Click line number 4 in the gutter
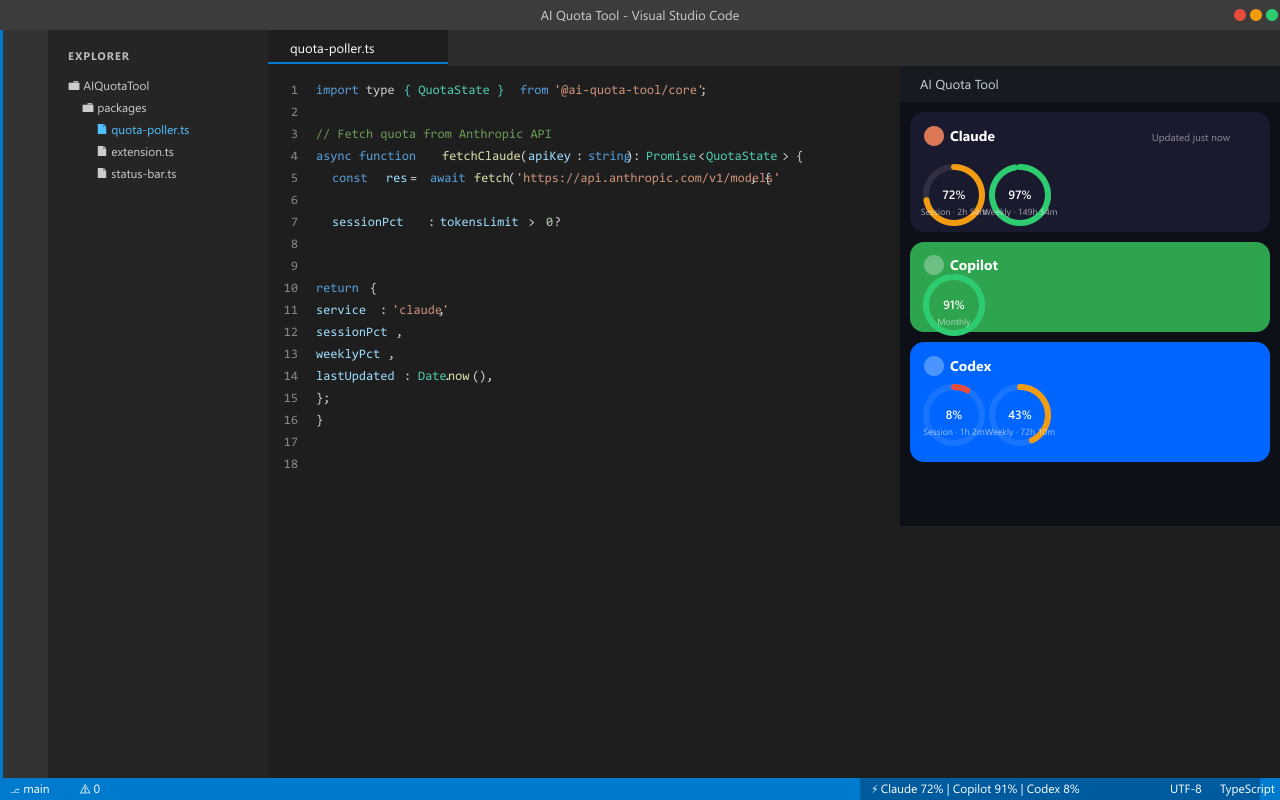1280x800 pixels. pos(294,156)
